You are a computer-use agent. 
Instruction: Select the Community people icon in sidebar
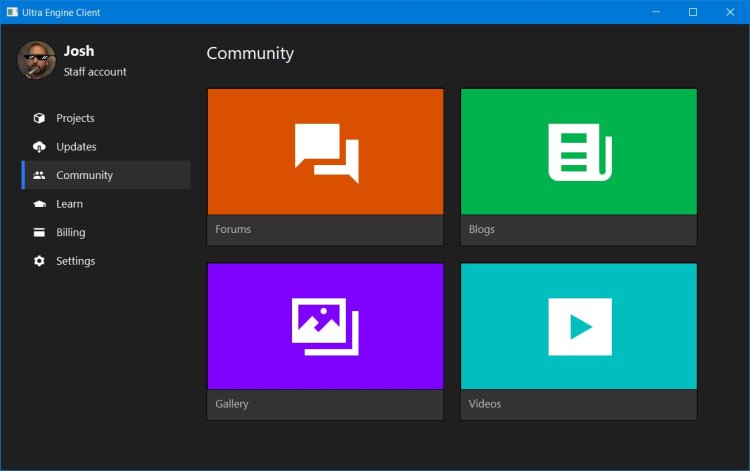[39, 175]
